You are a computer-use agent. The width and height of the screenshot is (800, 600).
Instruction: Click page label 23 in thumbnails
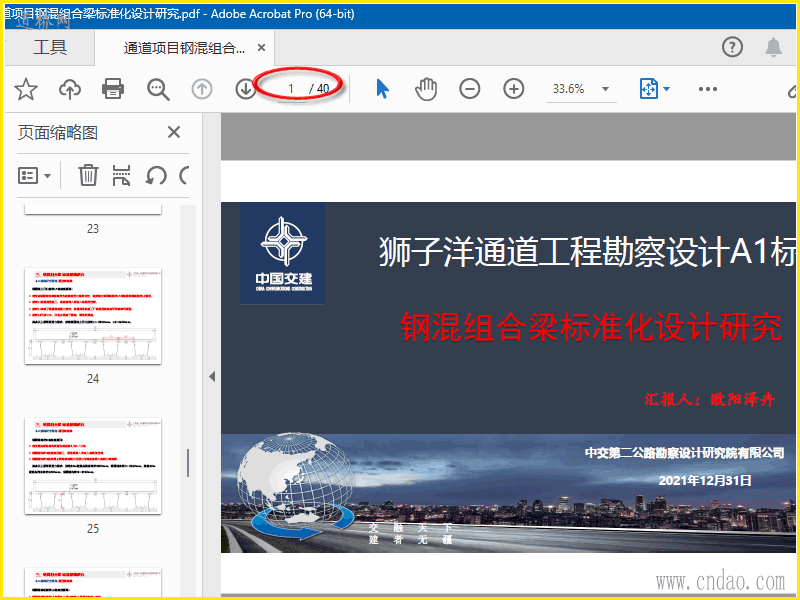pos(93,229)
